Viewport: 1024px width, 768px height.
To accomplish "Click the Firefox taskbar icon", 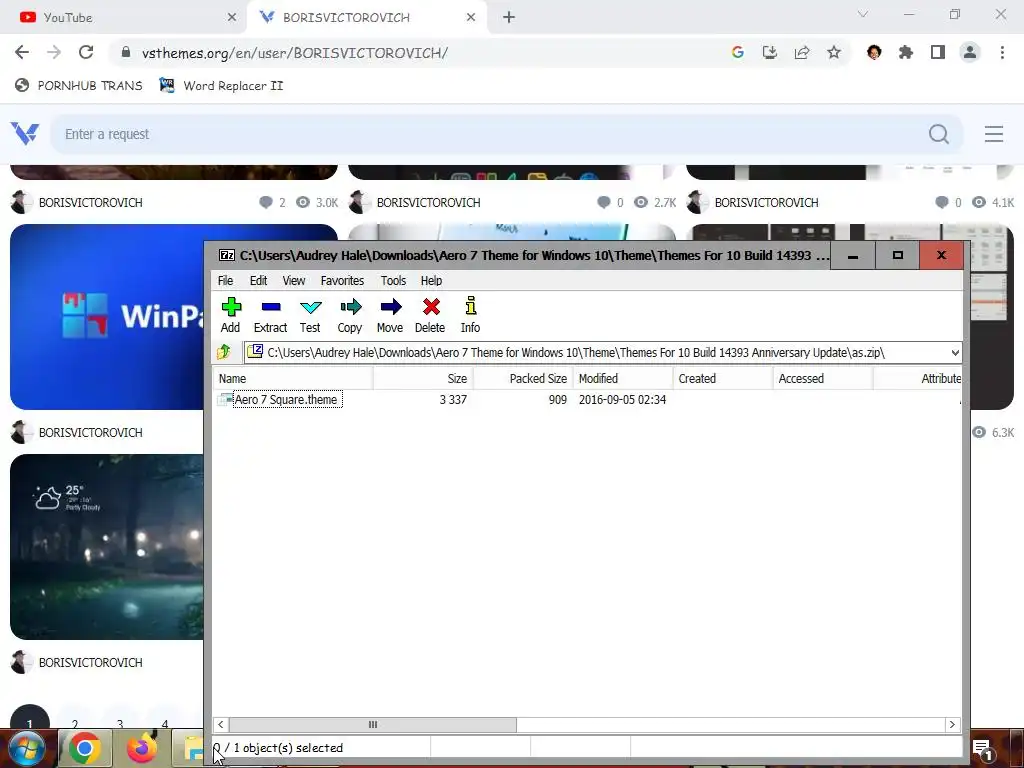I will tap(141, 748).
